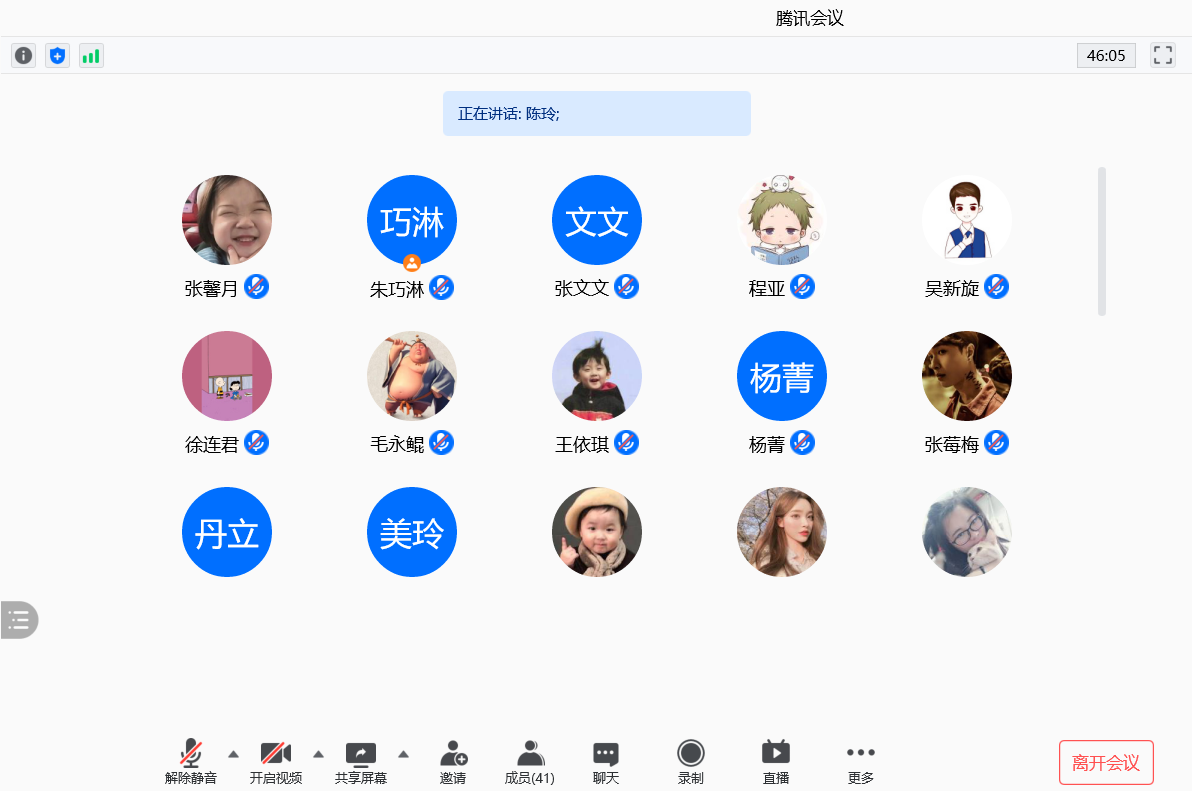1192x791 pixels.
Task: Click the 共享屏幕 share screen item
Action: click(x=361, y=762)
